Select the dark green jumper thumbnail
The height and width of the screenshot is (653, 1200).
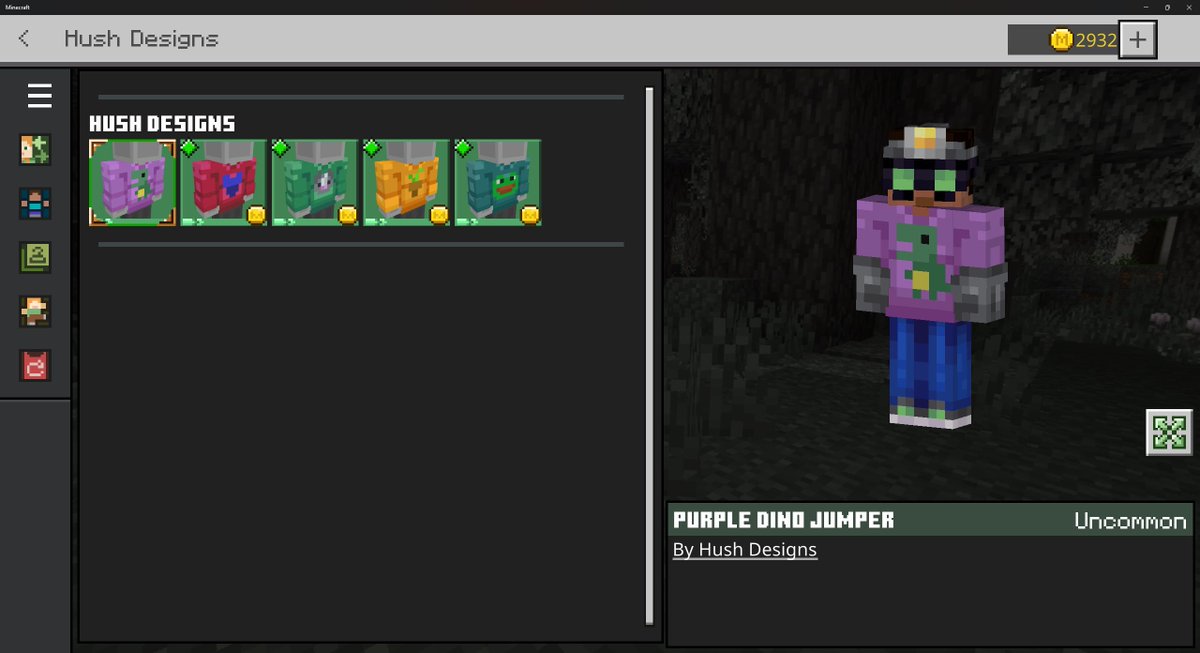(315, 182)
